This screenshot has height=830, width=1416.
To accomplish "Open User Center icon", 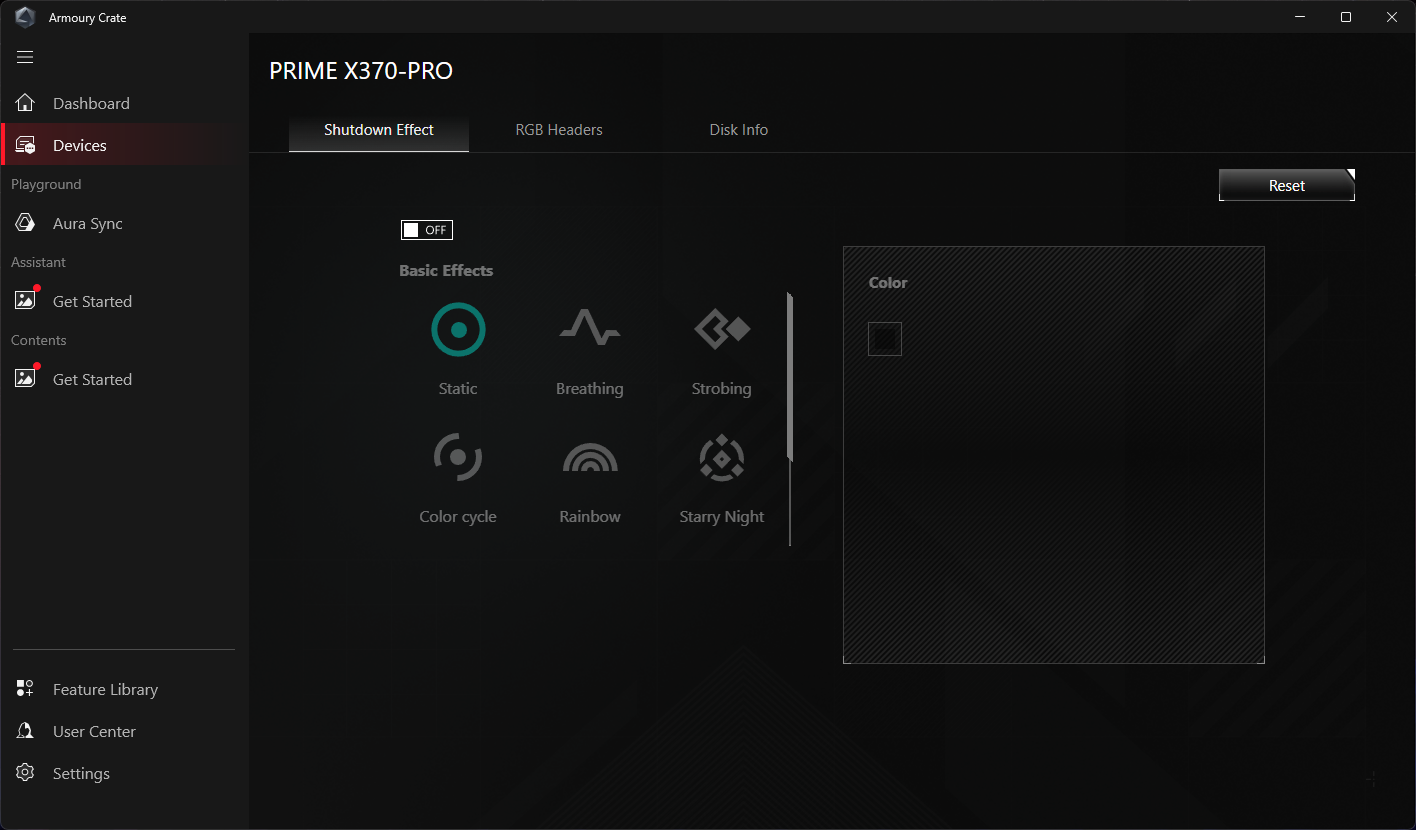I will (26, 731).
